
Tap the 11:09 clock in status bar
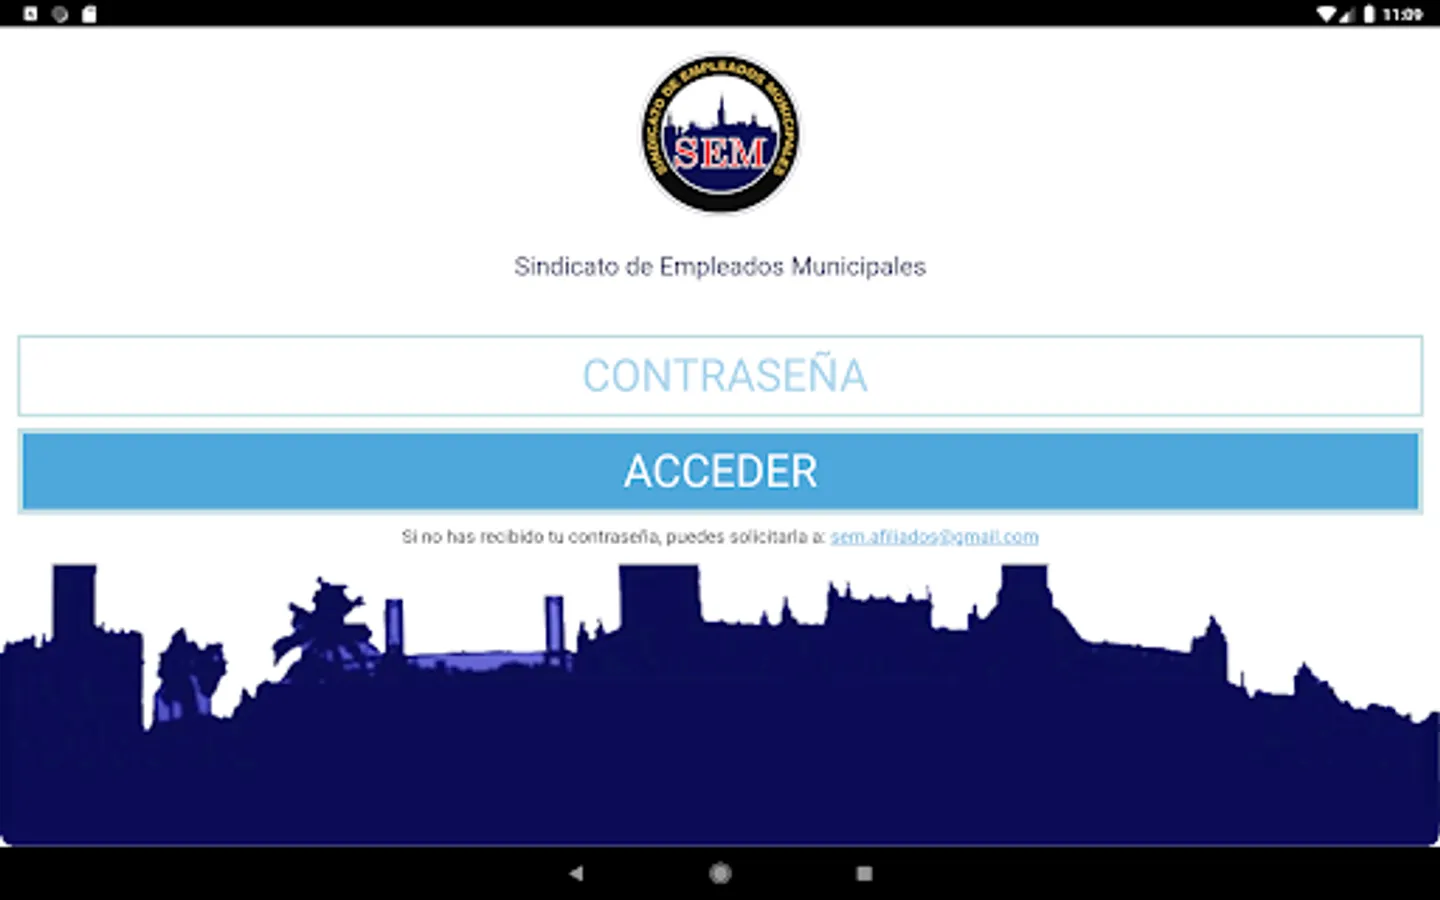coord(1402,14)
